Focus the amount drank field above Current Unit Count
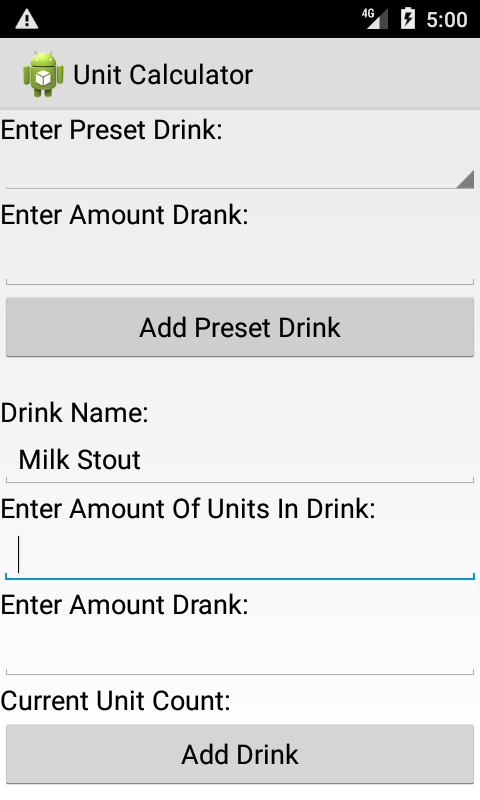Screen dimensions: 480x800 [x=240, y=652]
